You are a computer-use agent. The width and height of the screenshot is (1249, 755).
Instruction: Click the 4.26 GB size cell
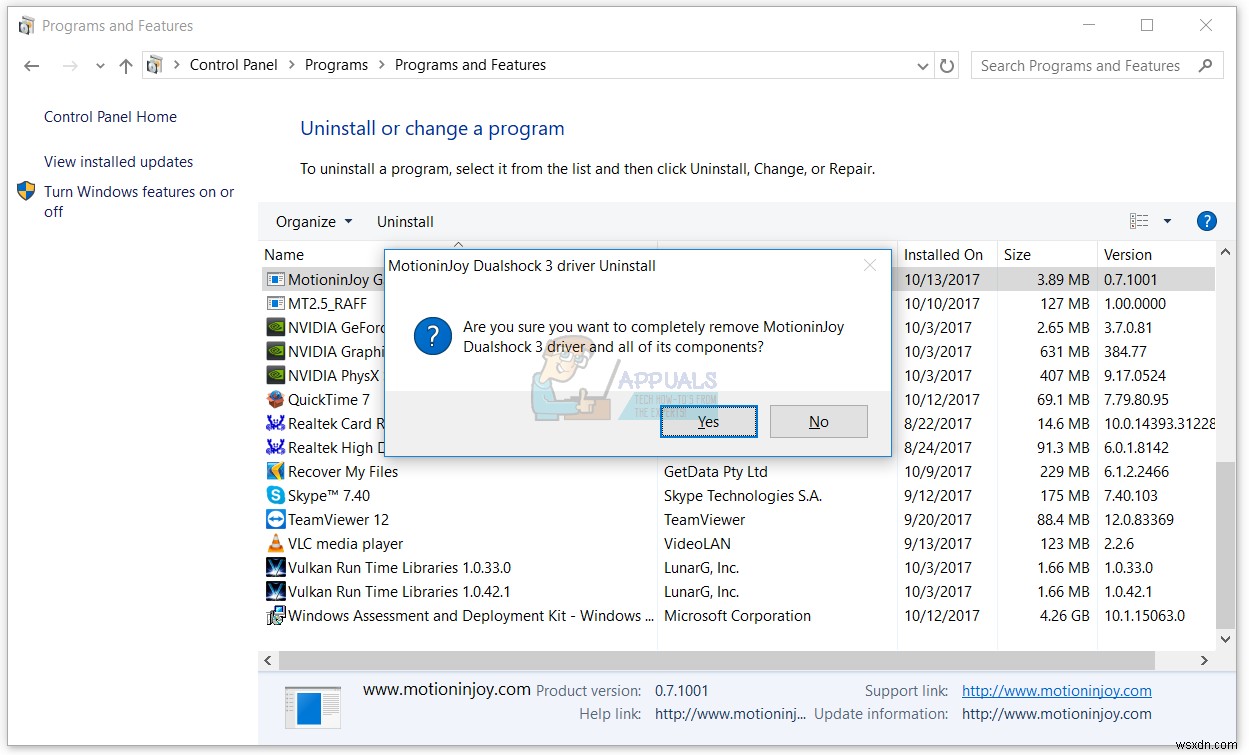click(1064, 616)
